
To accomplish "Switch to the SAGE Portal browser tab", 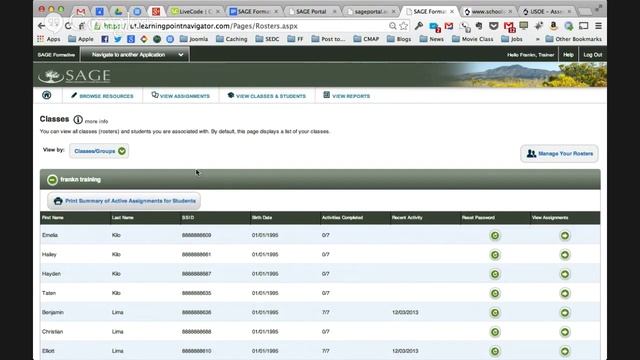I will 312,11.
